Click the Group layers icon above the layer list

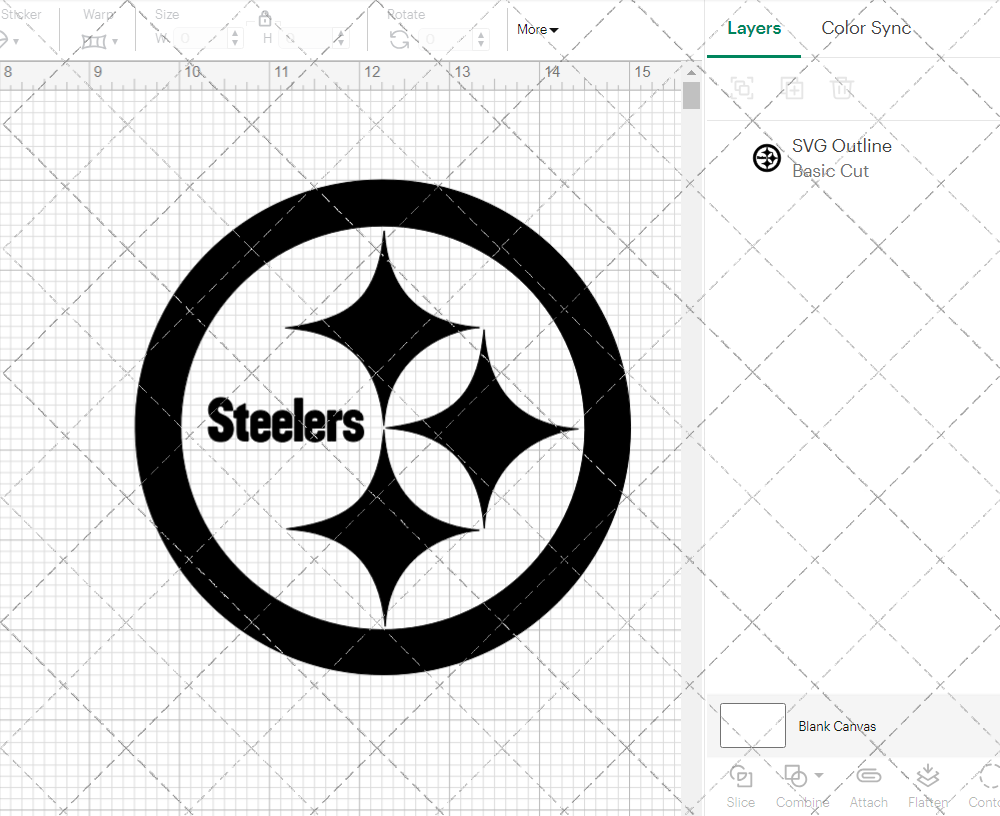point(742,88)
